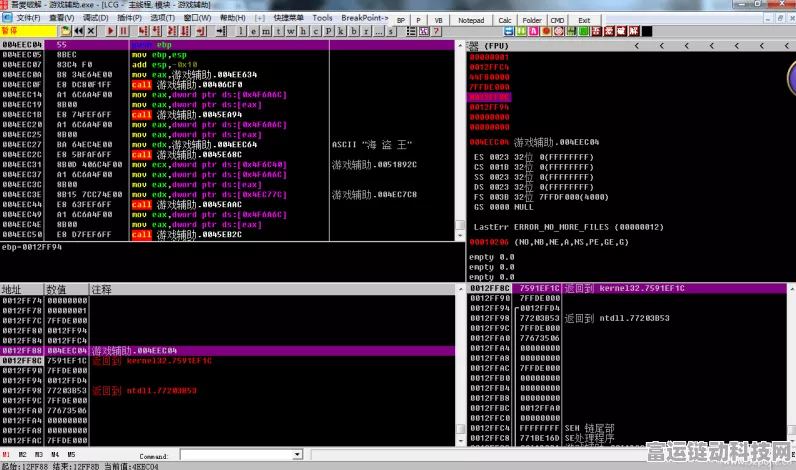Click the Calc button

click(x=505, y=20)
